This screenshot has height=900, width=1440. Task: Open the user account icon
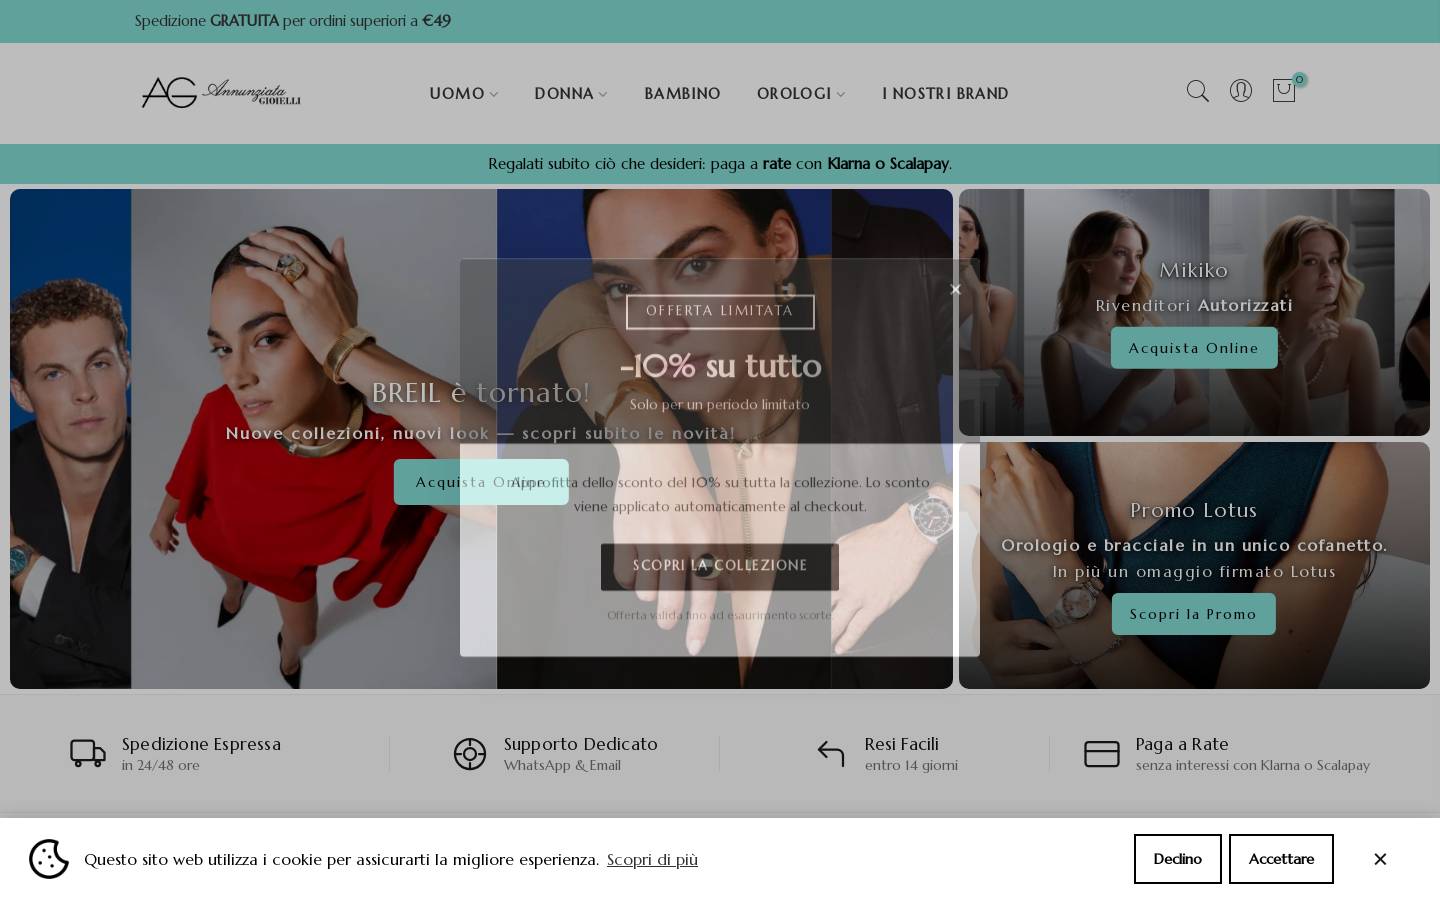pyautogui.click(x=1240, y=91)
